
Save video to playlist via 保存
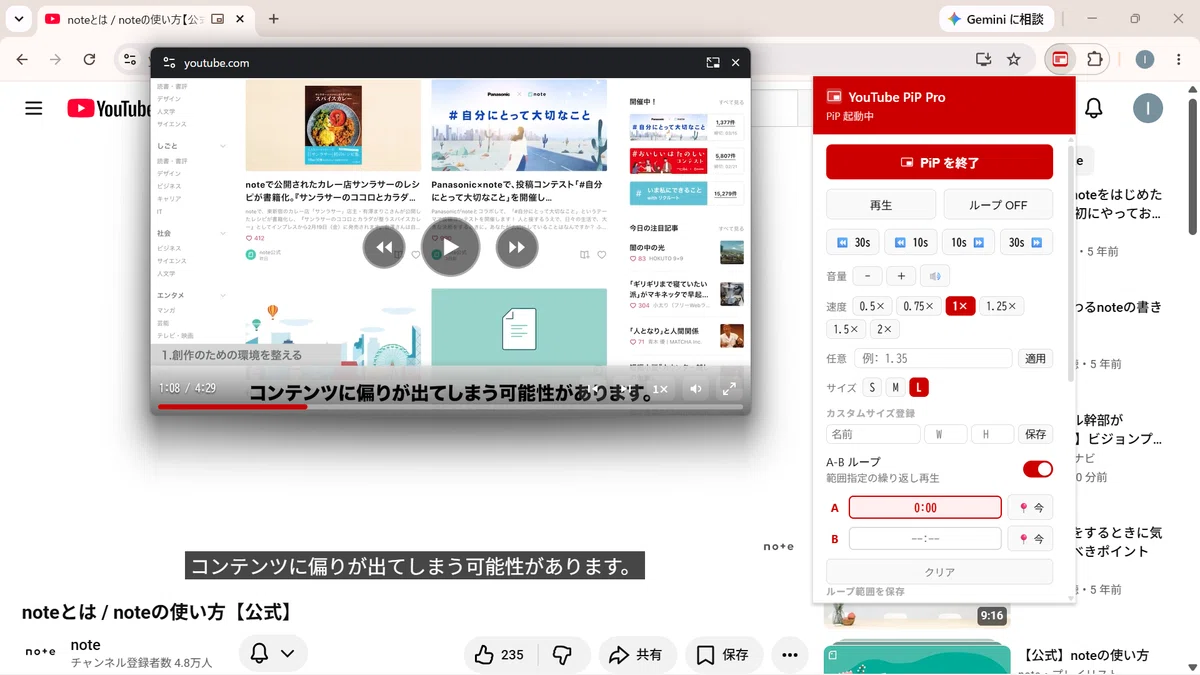722,655
